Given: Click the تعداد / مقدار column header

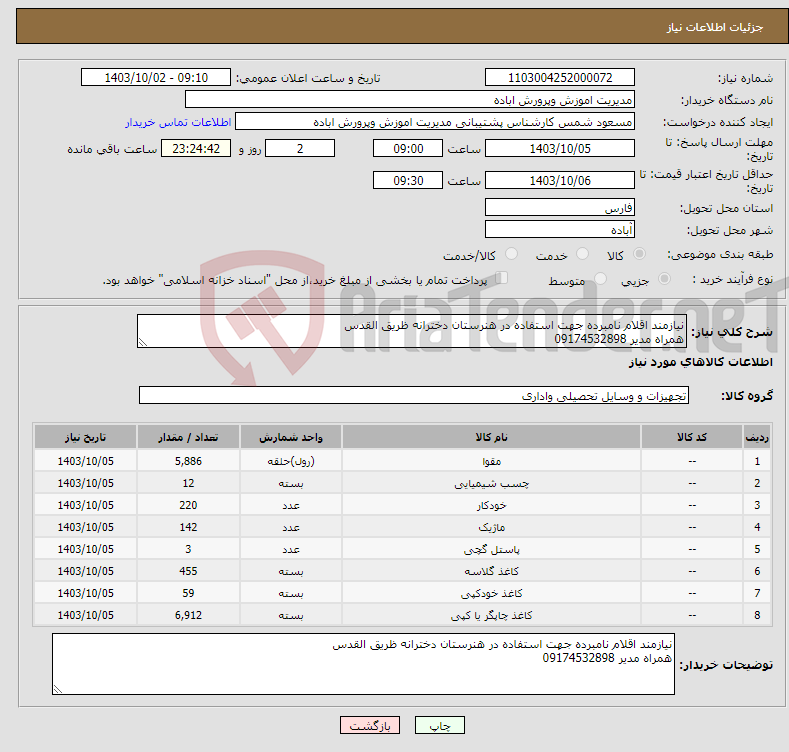Looking at the screenshot, I should coord(188,437).
